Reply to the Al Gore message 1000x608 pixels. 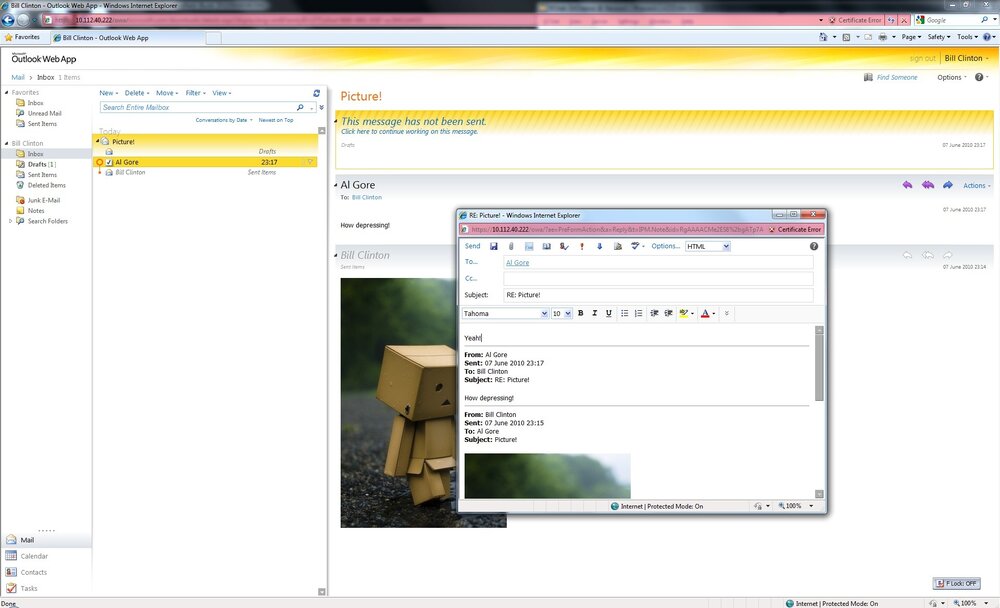[908, 185]
